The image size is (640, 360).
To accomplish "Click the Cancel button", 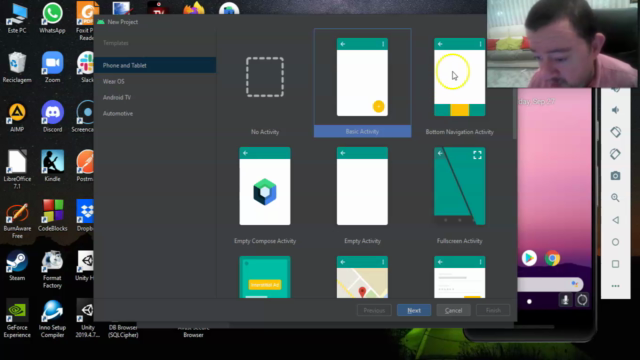I will 453,311.
